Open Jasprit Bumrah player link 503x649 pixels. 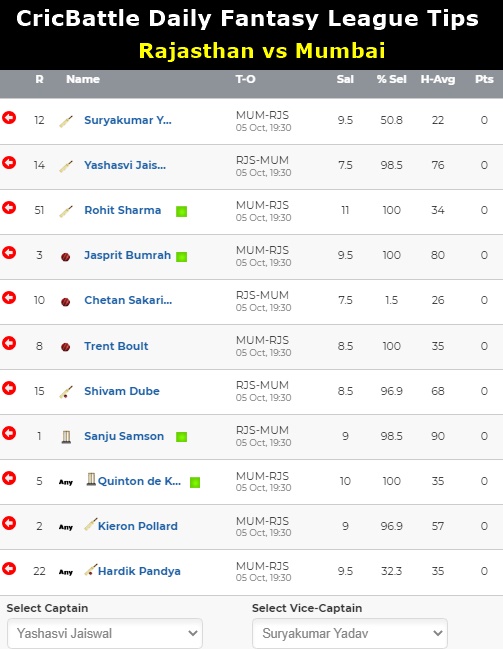pyautogui.click(x=128, y=255)
